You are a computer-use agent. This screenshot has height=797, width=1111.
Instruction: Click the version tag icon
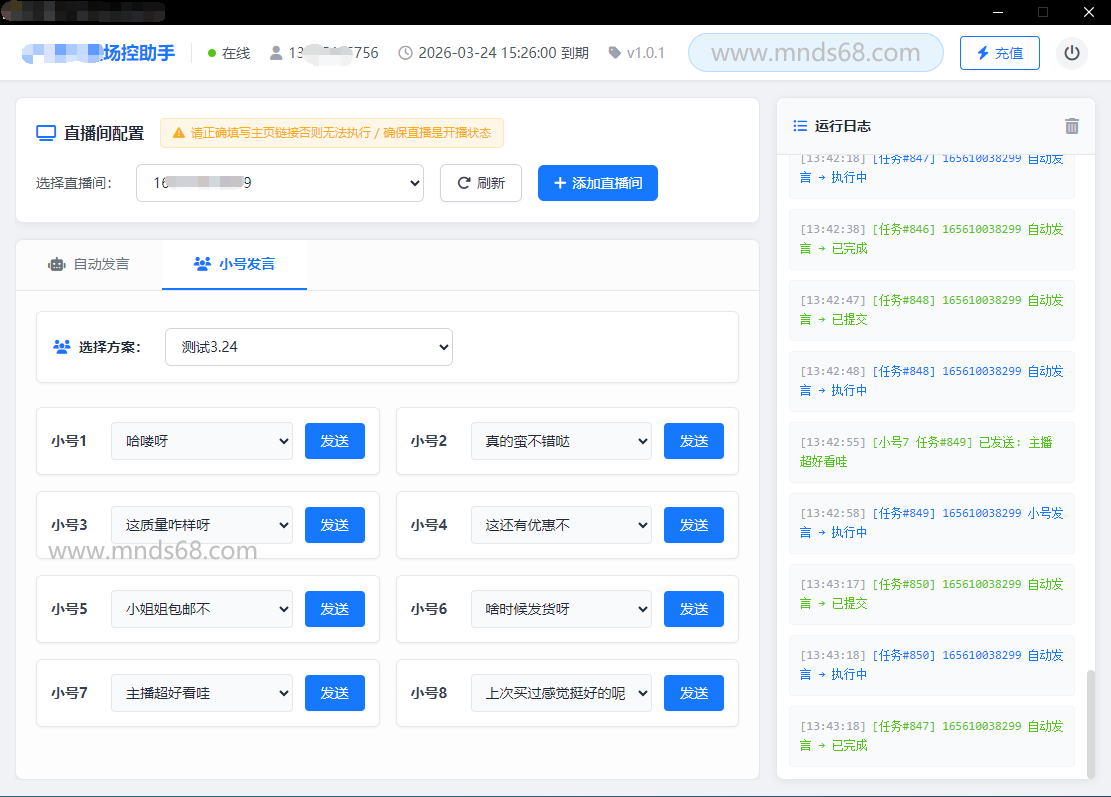(614, 53)
